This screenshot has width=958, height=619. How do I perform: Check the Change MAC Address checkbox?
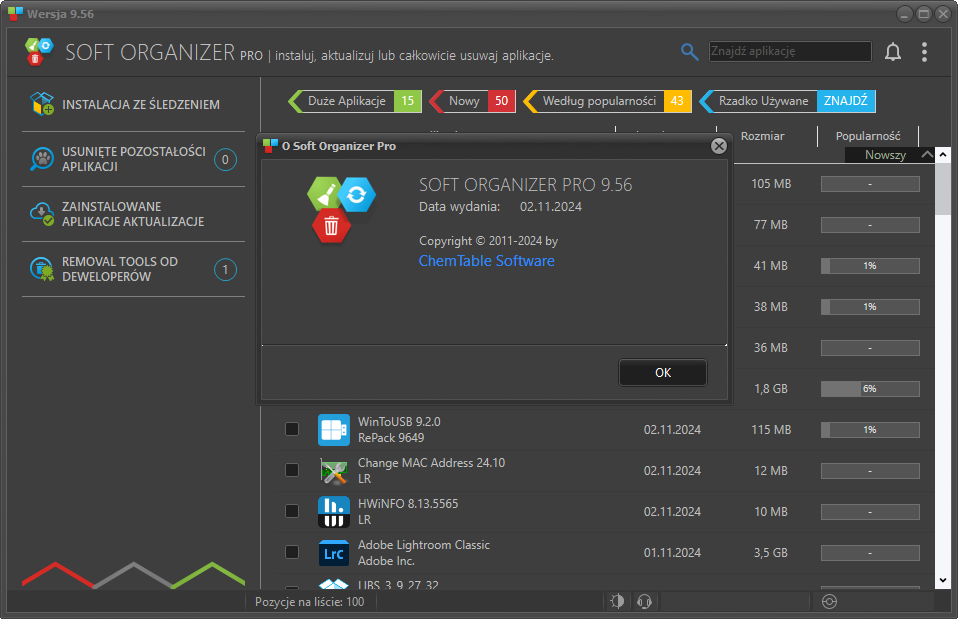[x=292, y=470]
